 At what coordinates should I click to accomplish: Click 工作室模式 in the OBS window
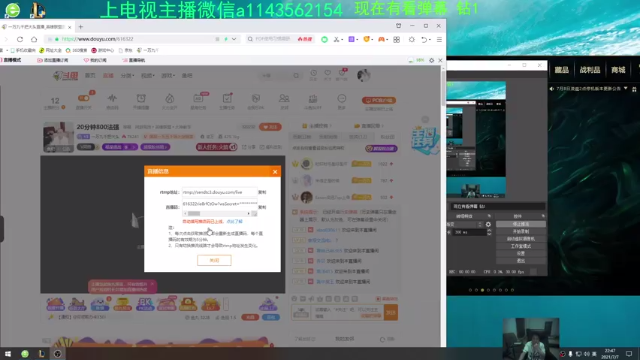pyautogui.click(x=521, y=246)
